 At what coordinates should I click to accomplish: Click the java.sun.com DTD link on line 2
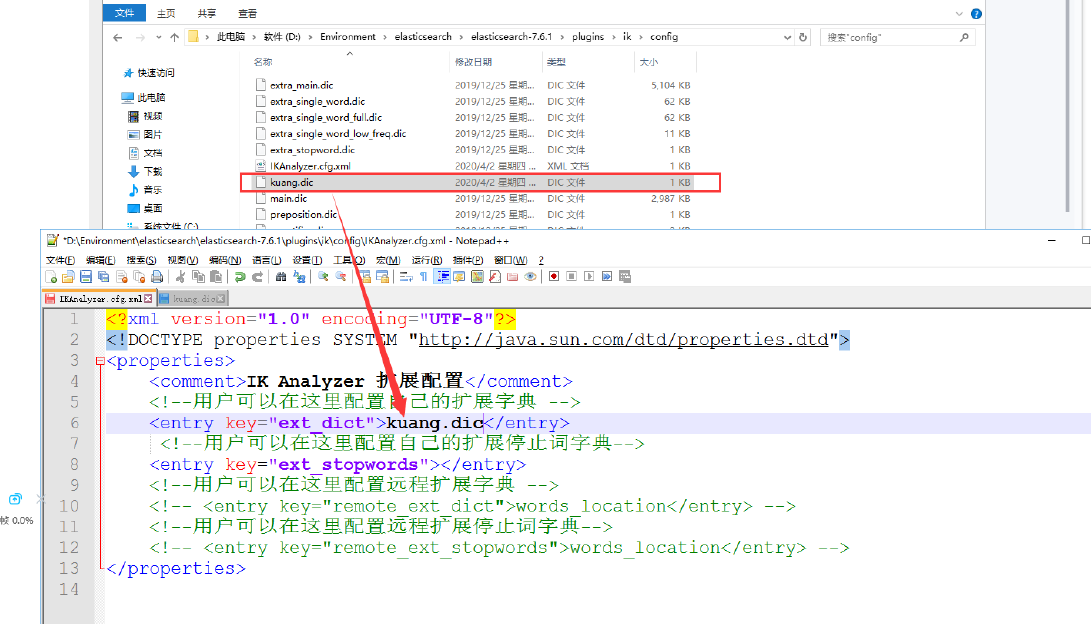[x=624, y=340]
